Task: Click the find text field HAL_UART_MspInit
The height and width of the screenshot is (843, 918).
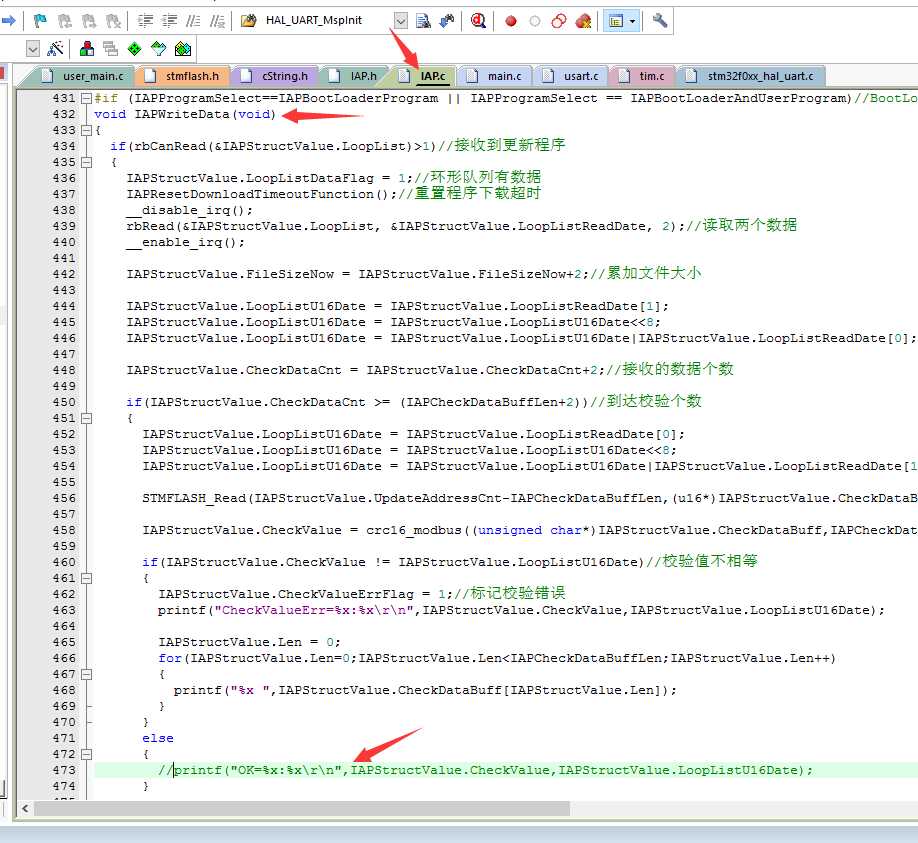Action: click(x=327, y=20)
